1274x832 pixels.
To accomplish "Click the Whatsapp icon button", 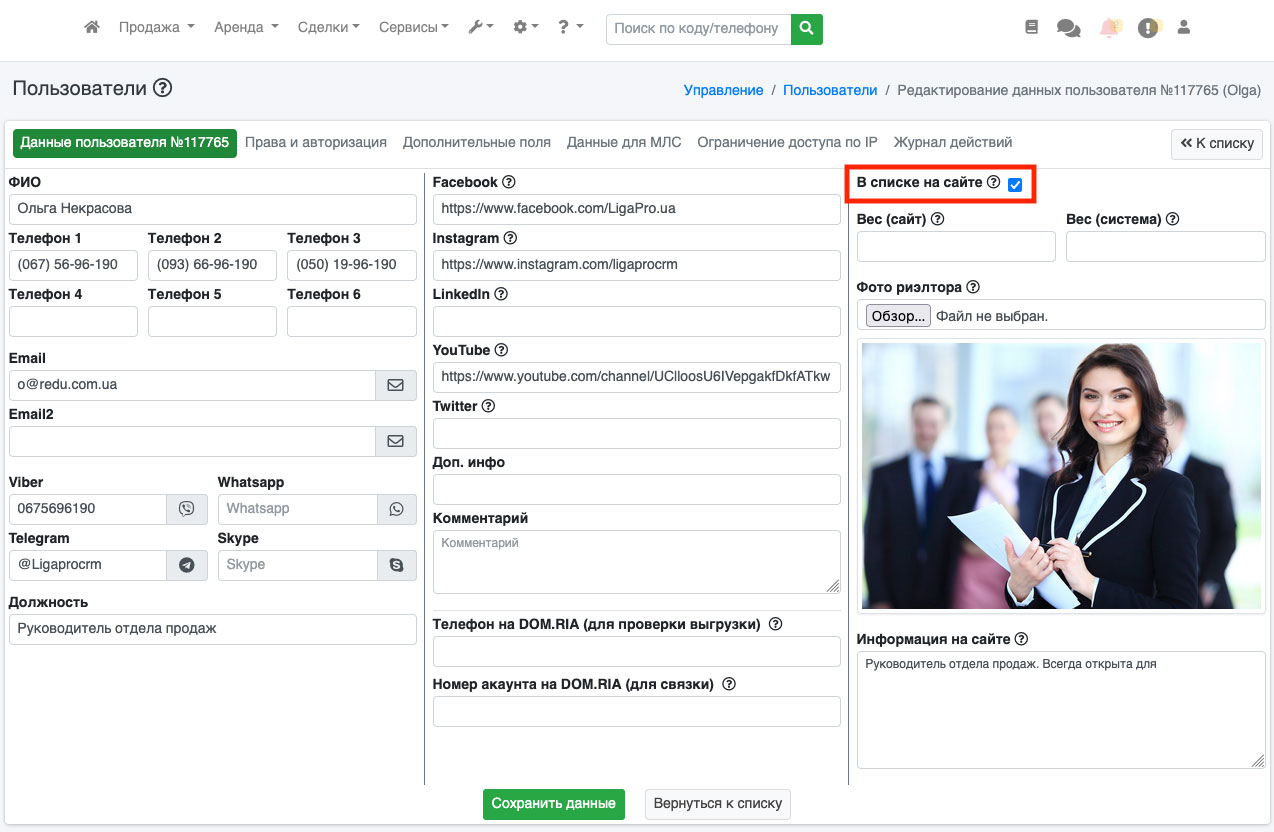I will coord(397,509).
